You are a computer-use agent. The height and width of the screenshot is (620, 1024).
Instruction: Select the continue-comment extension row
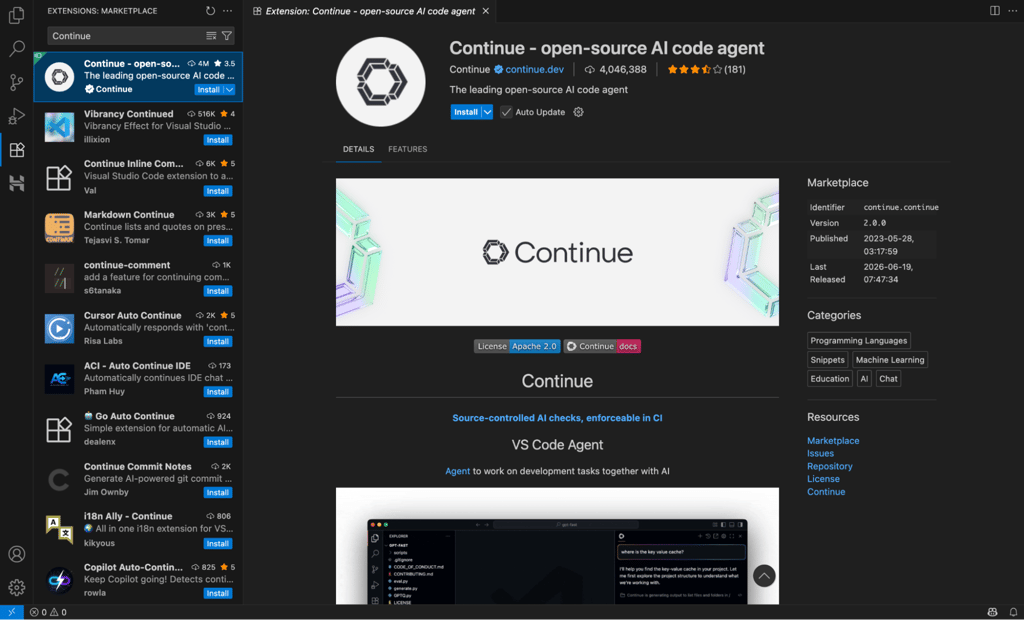[x=138, y=278]
